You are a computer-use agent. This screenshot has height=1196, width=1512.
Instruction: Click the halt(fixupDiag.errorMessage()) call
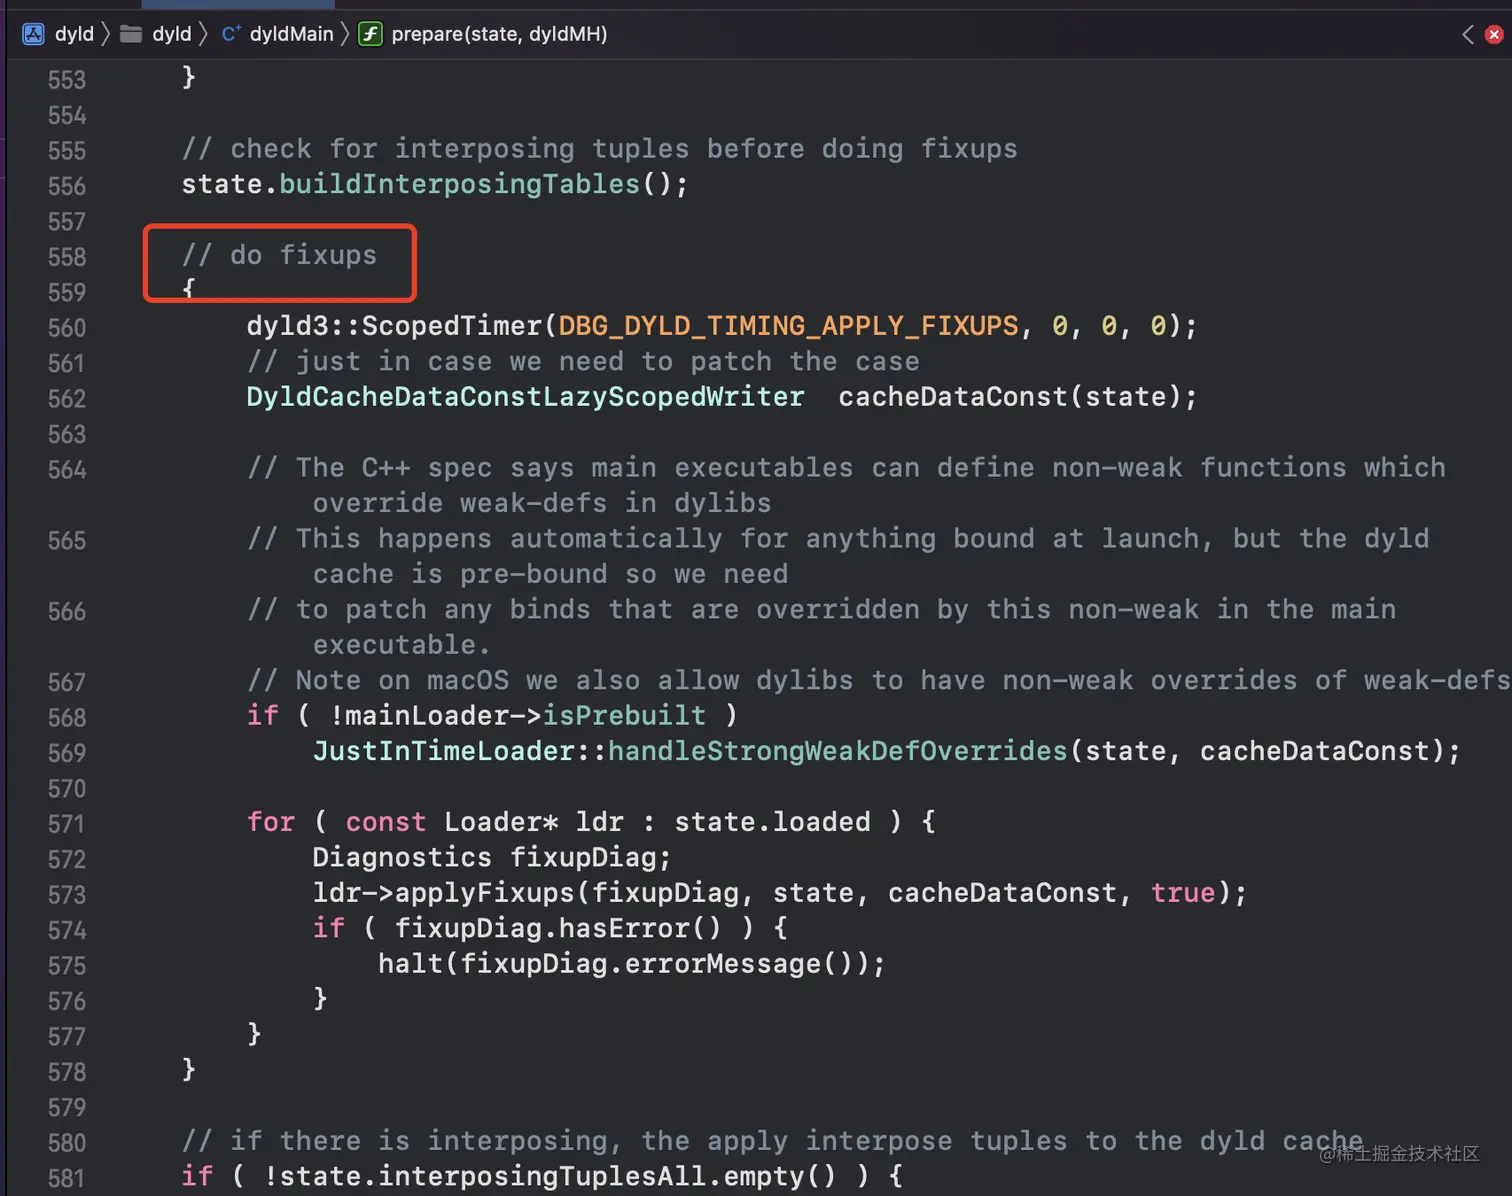(631, 964)
